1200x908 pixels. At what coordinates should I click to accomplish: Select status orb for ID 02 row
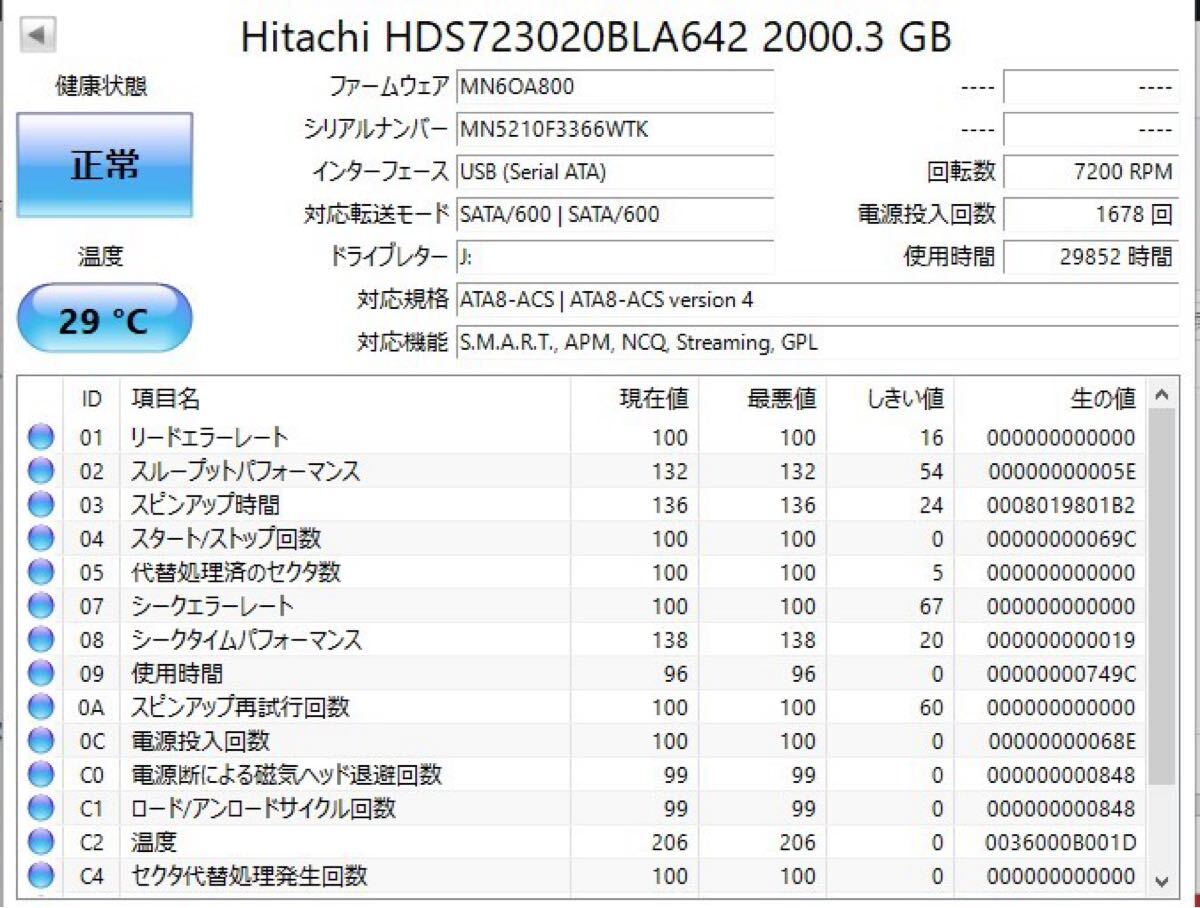pyautogui.click(x=41, y=471)
